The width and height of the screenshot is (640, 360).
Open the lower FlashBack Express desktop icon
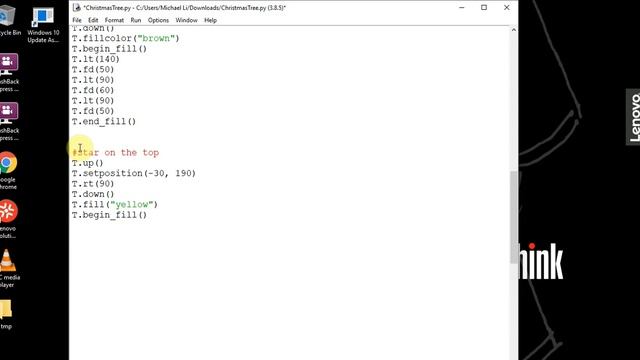click(x=9, y=122)
